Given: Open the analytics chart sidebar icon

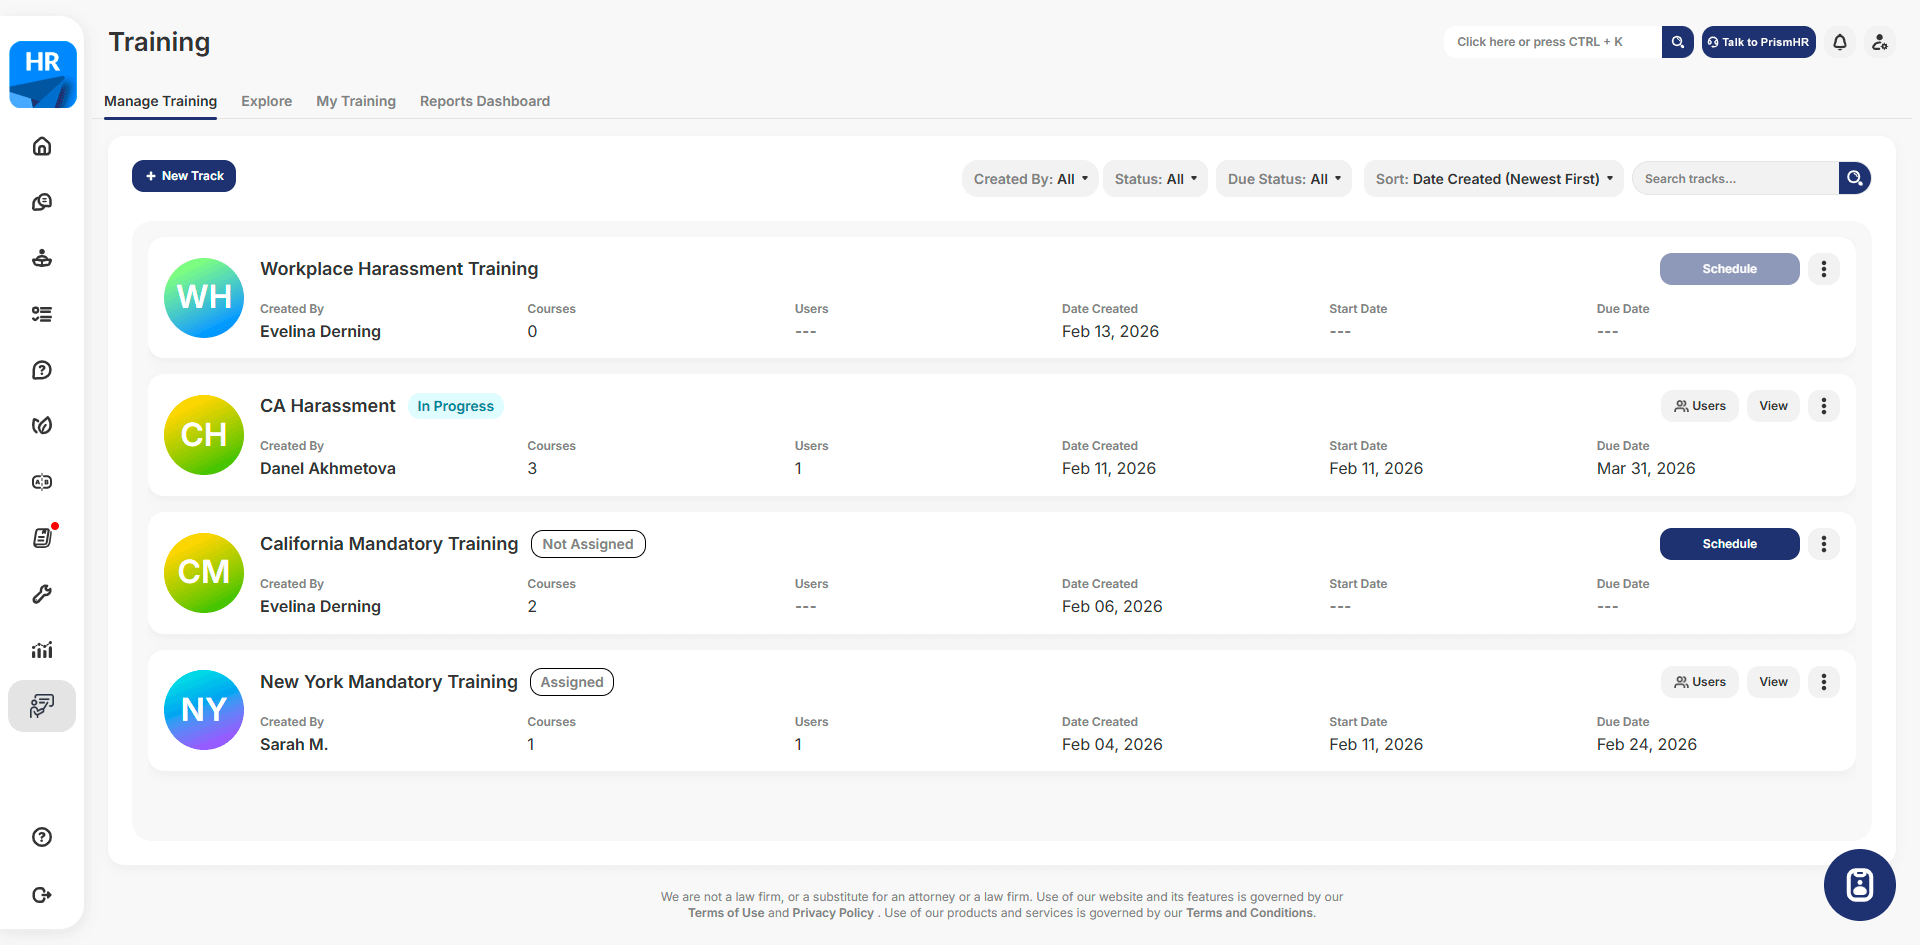Looking at the screenshot, I should coord(42,650).
